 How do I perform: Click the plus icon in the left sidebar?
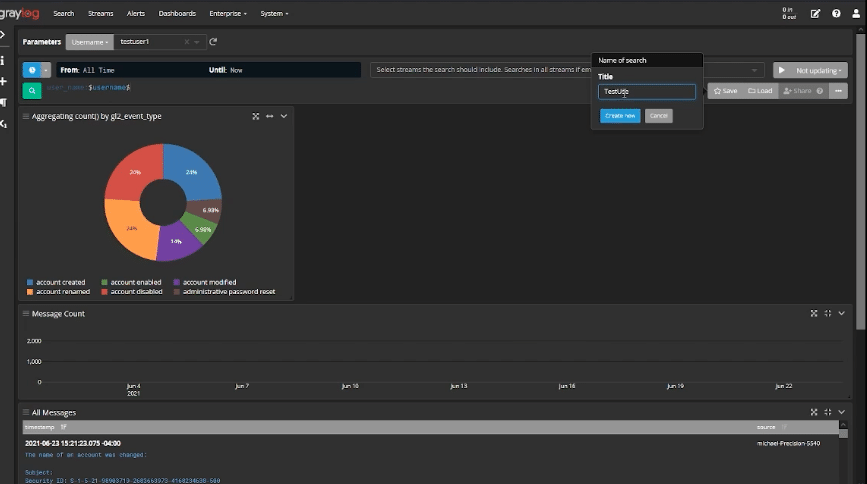pos(4,81)
